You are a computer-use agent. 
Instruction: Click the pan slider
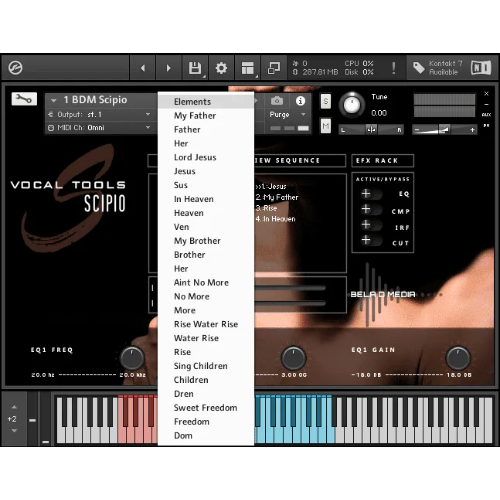[371, 129]
